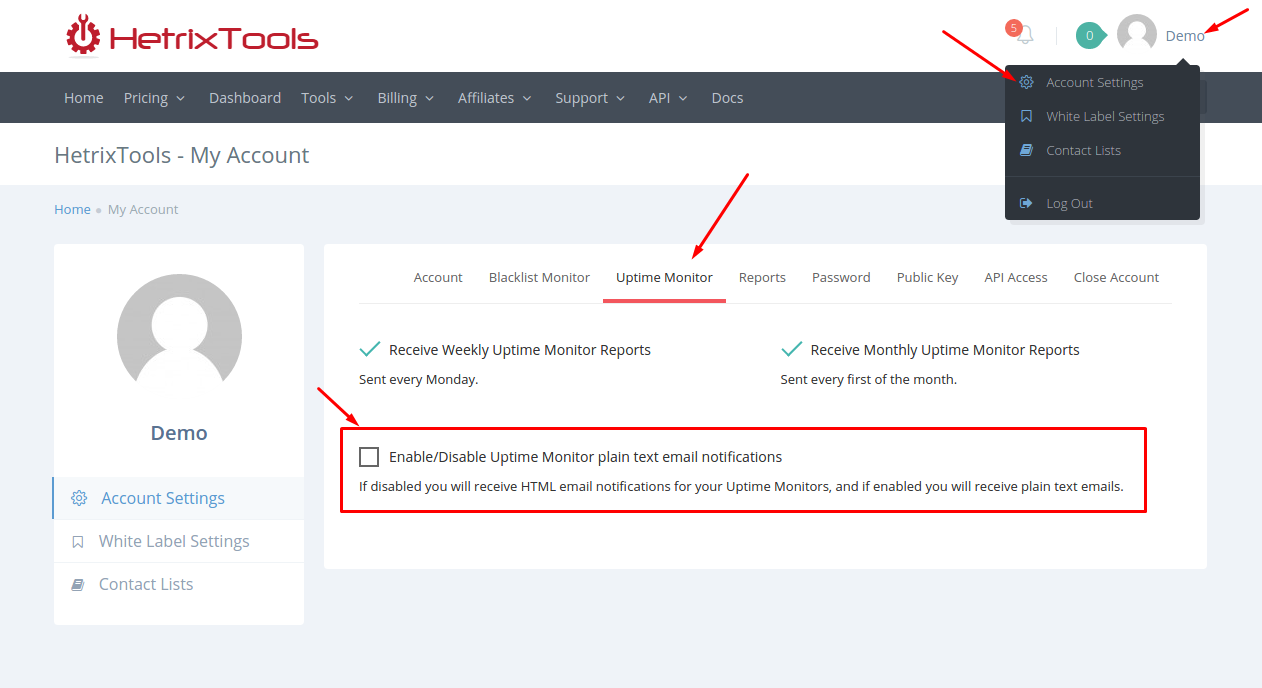Click the Log Out arrow icon
Image resolution: width=1262 pixels, height=688 pixels.
point(1026,203)
